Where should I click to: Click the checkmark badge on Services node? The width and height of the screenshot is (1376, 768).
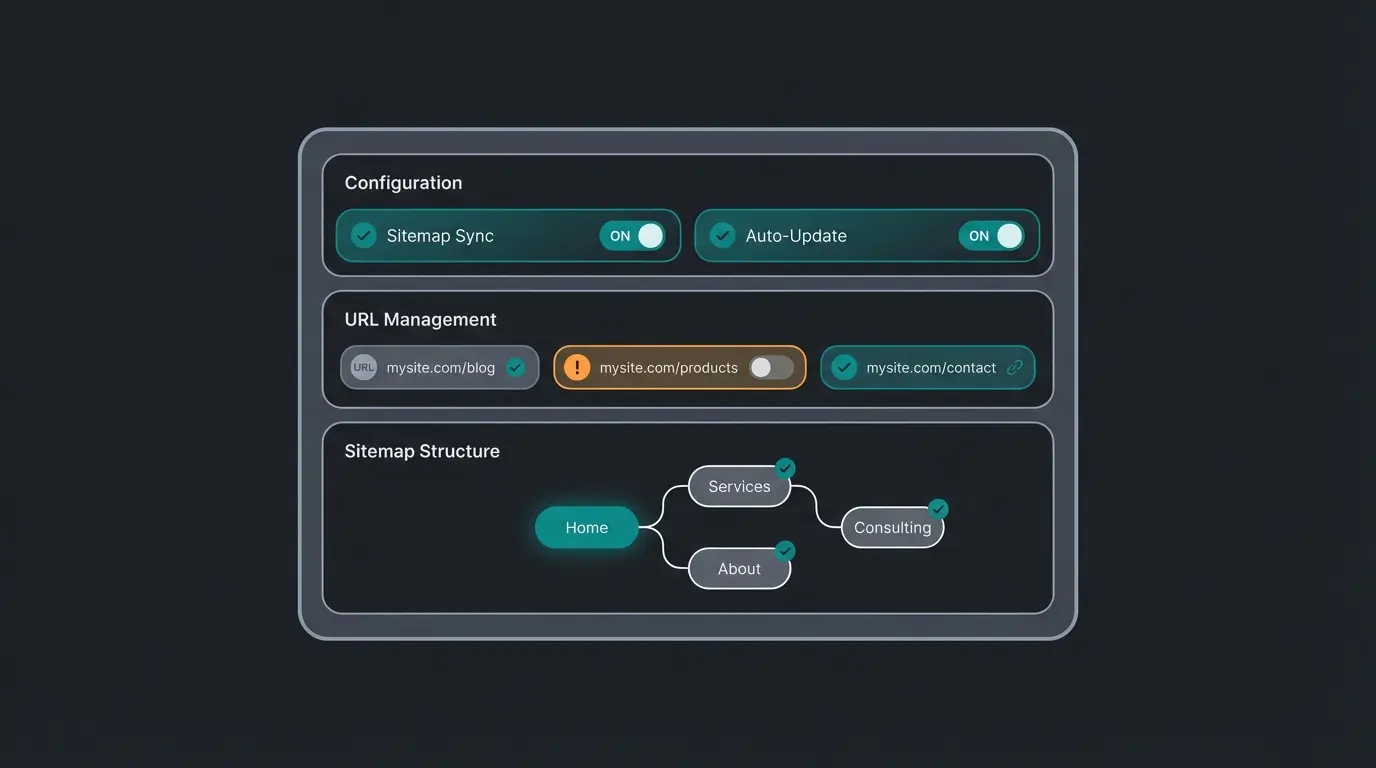pos(785,468)
